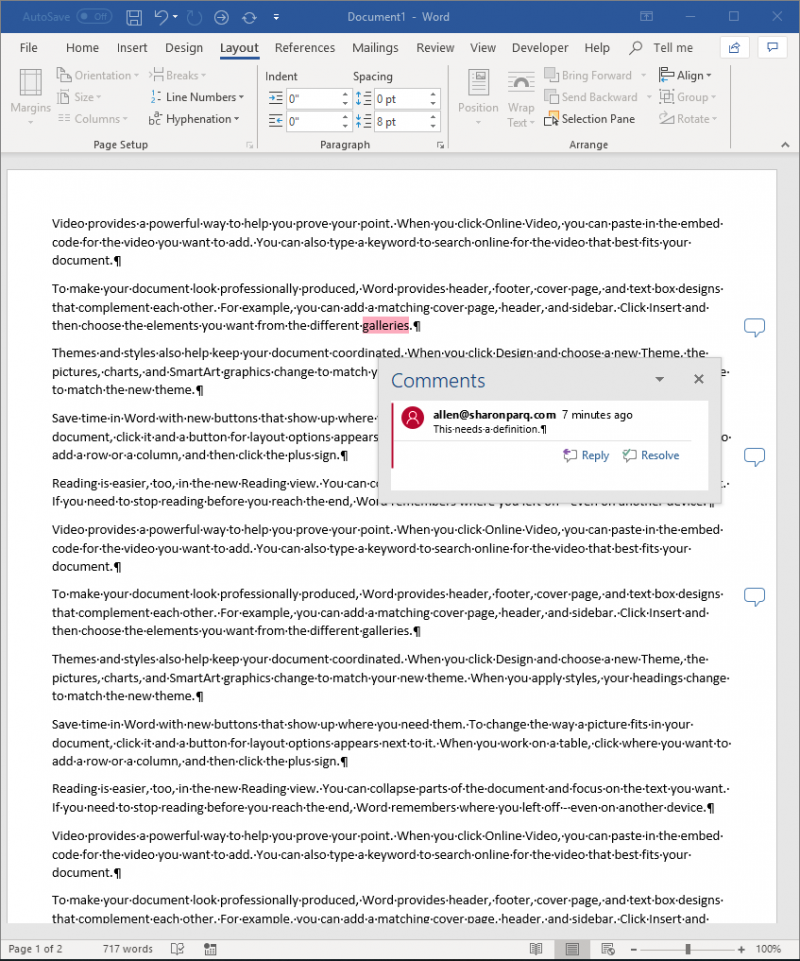This screenshot has width=800, height=961.
Task: Click the second comment balloon in margin
Action: pos(755,457)
